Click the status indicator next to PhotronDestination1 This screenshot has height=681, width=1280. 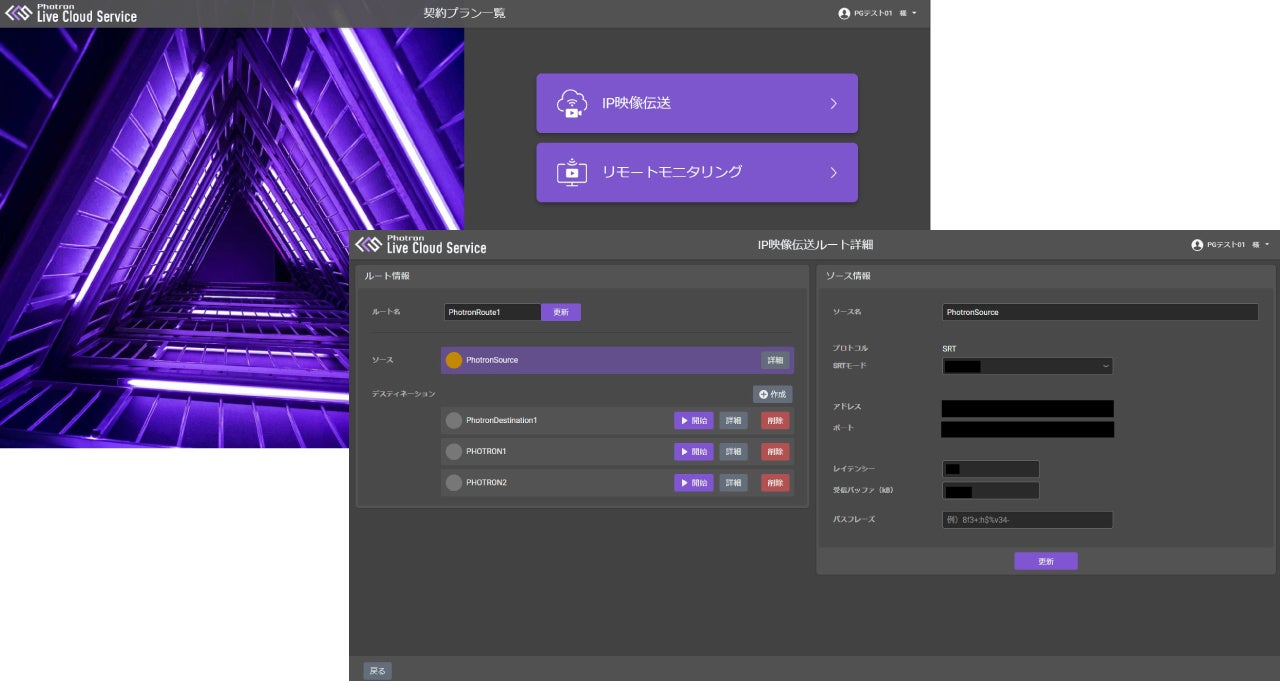click(453, 420)
